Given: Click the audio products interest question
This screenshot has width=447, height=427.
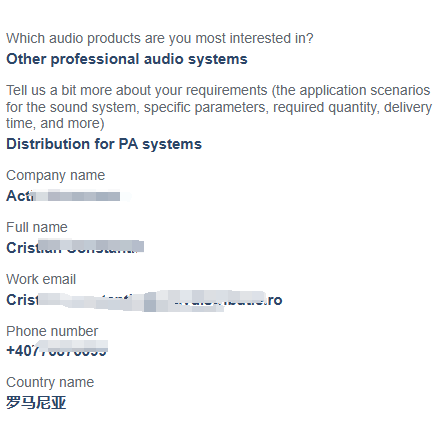Looking at the screenshot, I should 160,38.
